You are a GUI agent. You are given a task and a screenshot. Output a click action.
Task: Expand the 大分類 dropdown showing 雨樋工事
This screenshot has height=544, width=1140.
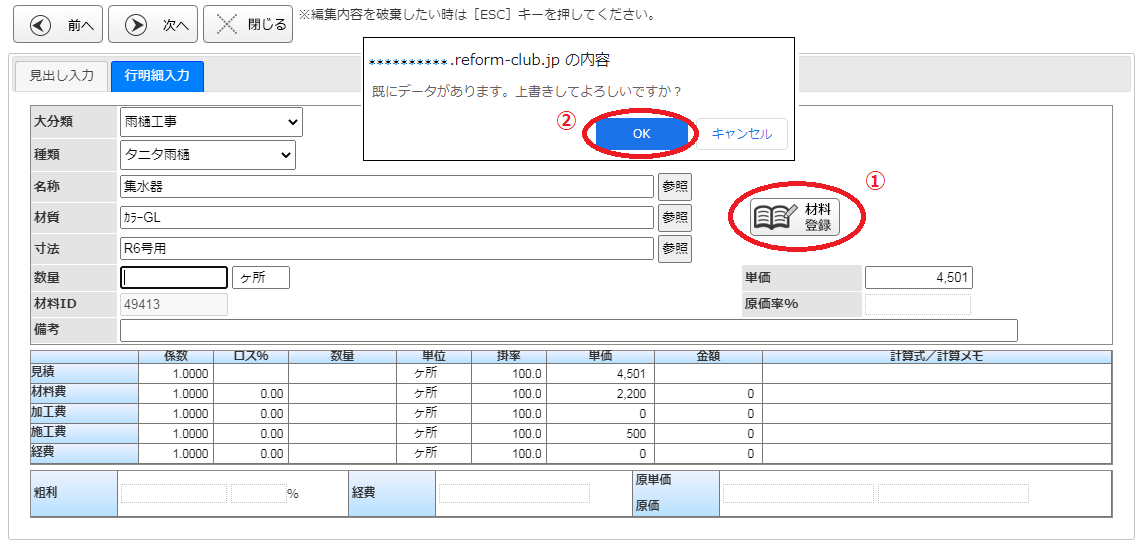pos(211,122)
